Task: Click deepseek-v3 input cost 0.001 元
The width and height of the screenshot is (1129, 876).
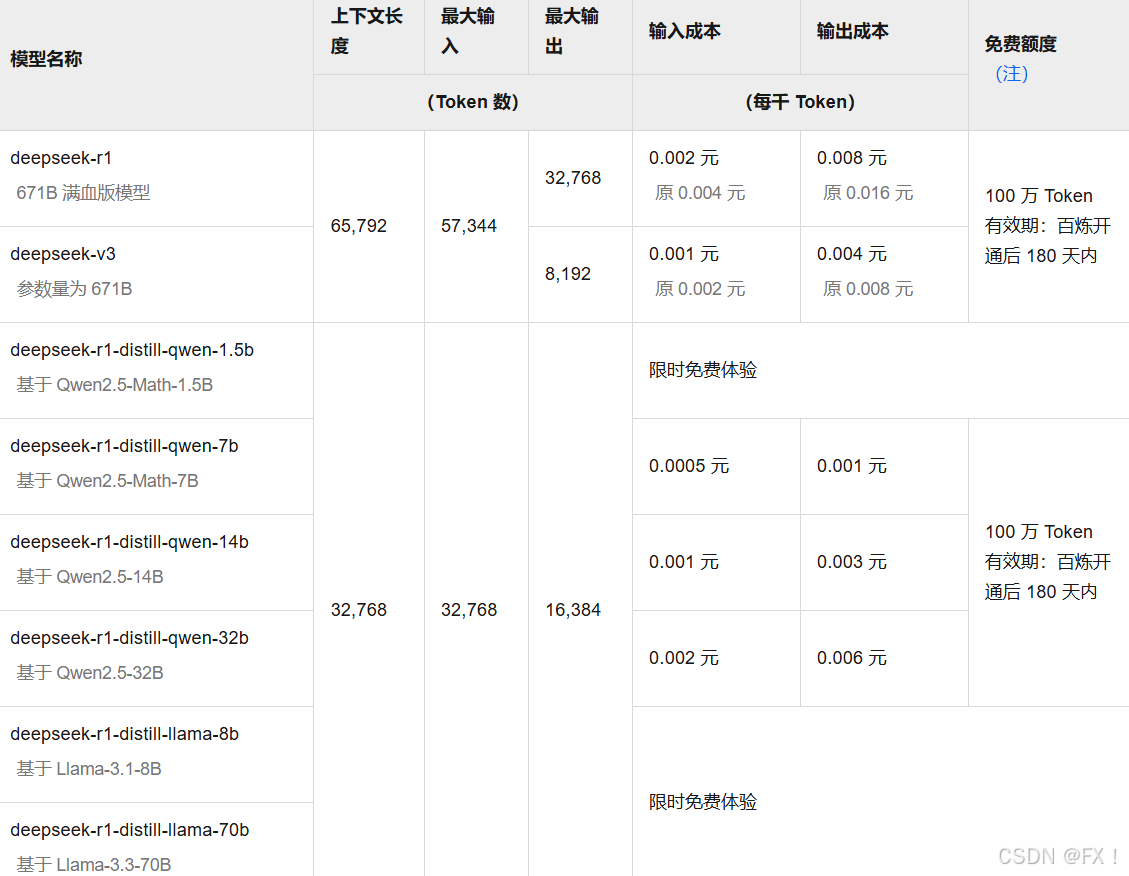Action: pyautogui.click(x=684, y=254)
